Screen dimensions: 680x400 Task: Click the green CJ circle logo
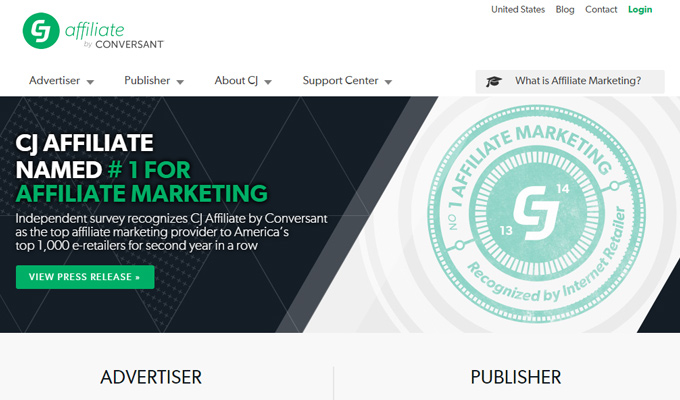click(x=41, y=31)
